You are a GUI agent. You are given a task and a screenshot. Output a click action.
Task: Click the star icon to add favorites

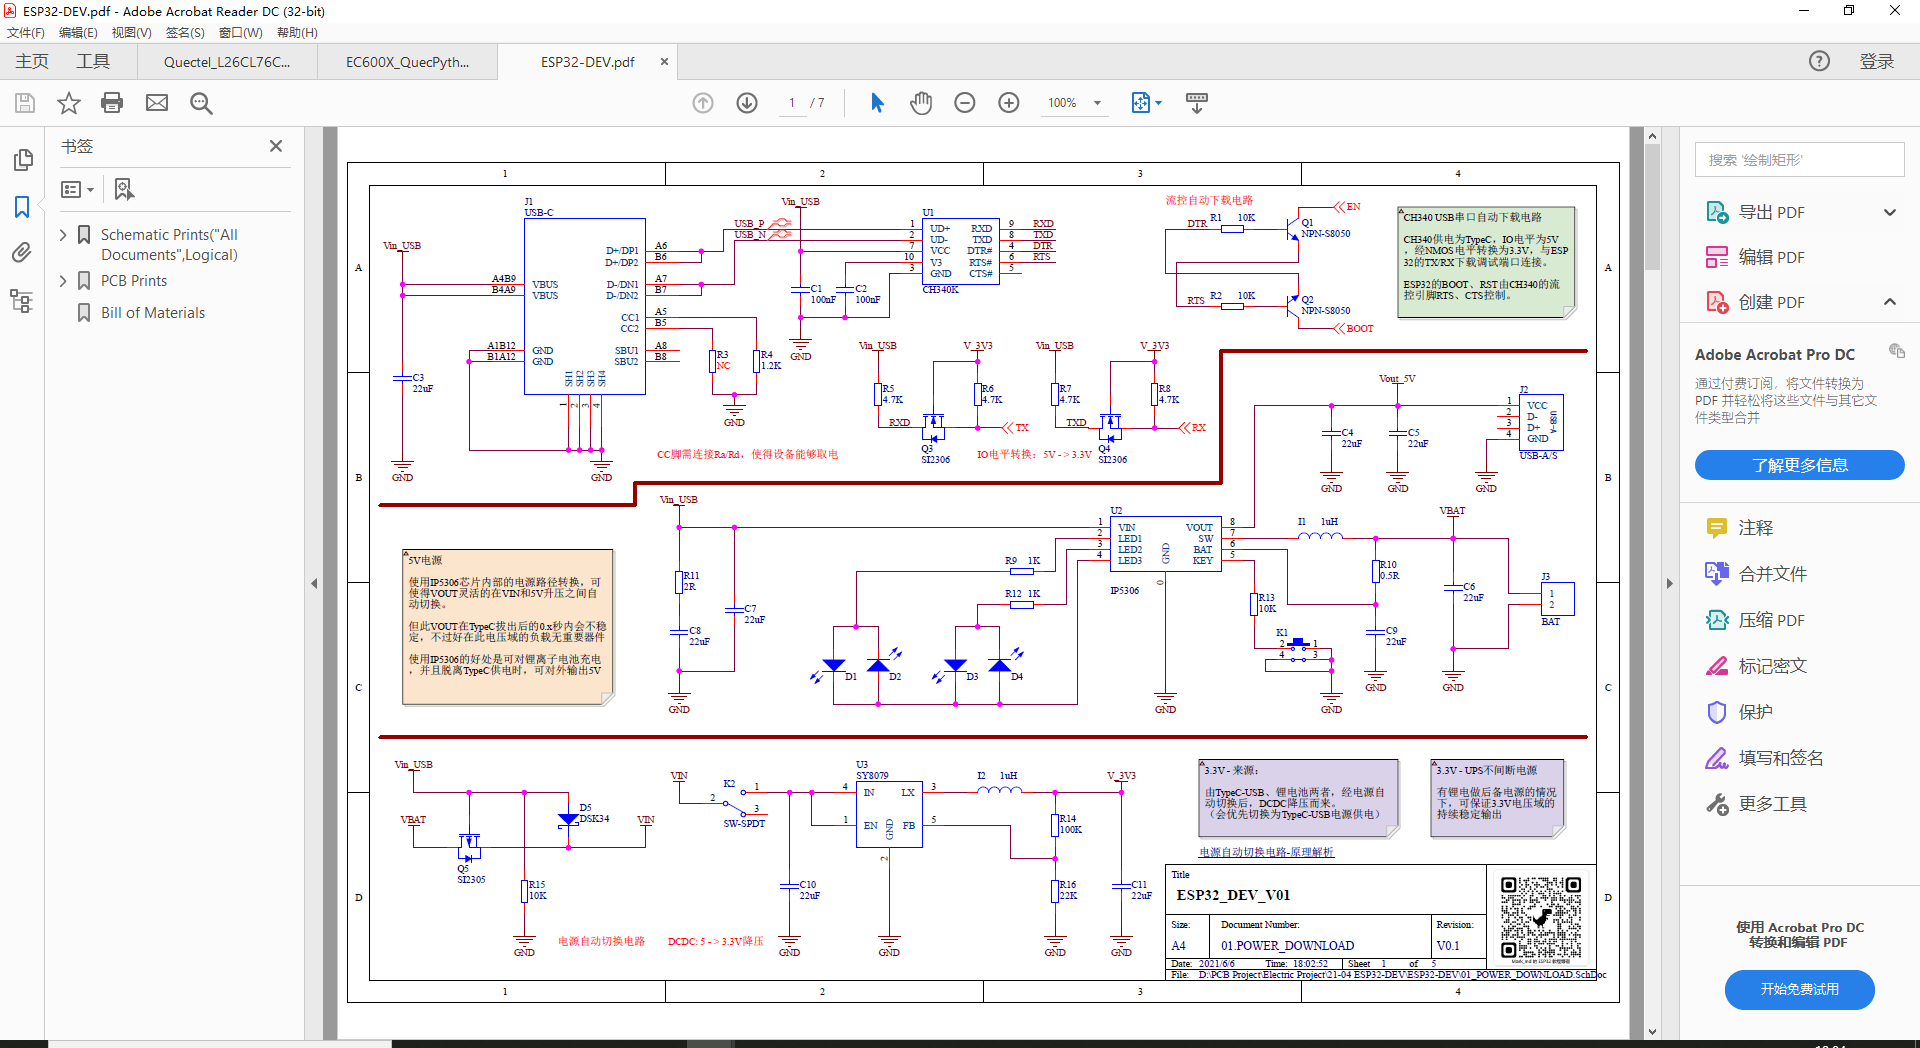tap(67, 102)
